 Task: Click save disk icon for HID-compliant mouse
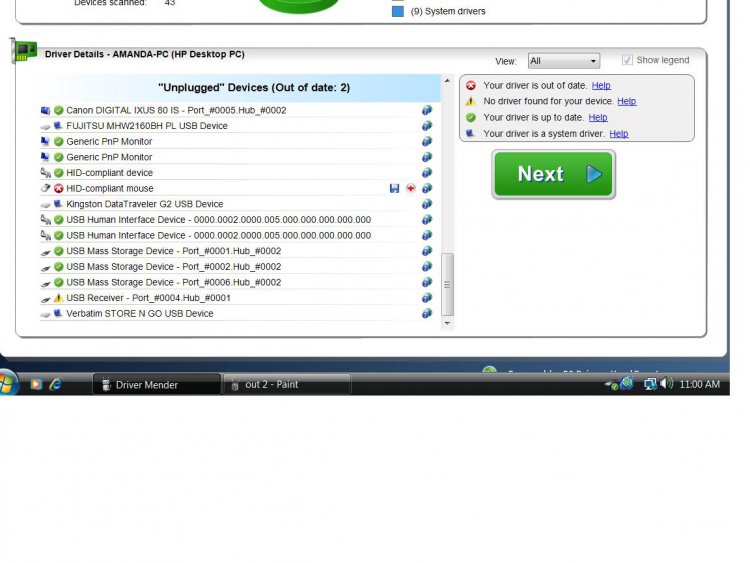[394, 188]
